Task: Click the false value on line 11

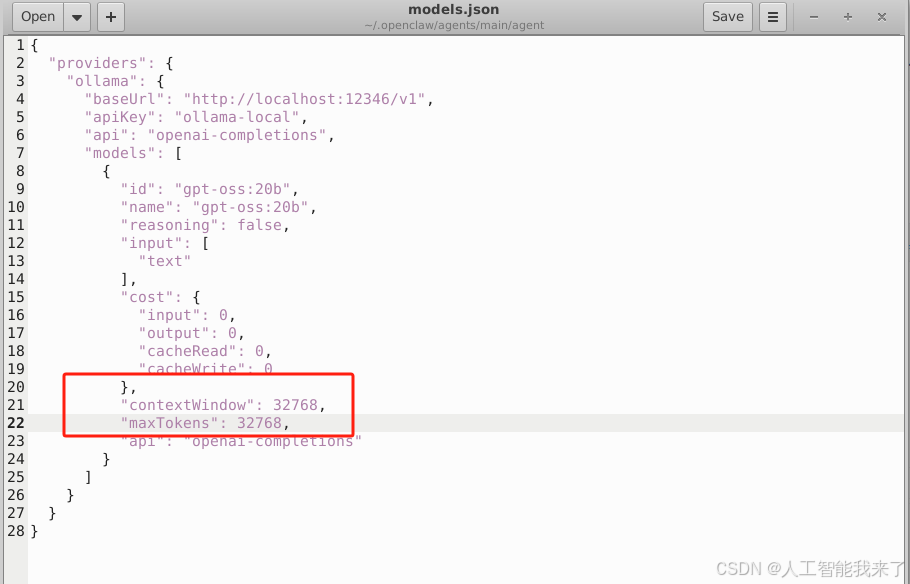Action: click(259, 225)
